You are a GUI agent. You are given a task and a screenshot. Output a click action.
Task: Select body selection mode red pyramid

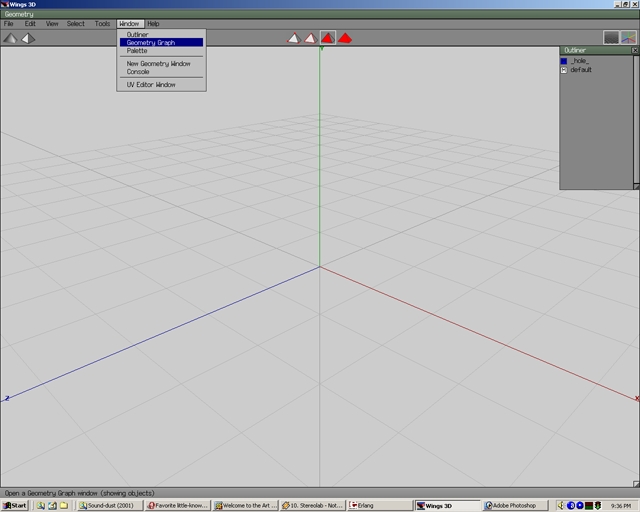(345, 38)
